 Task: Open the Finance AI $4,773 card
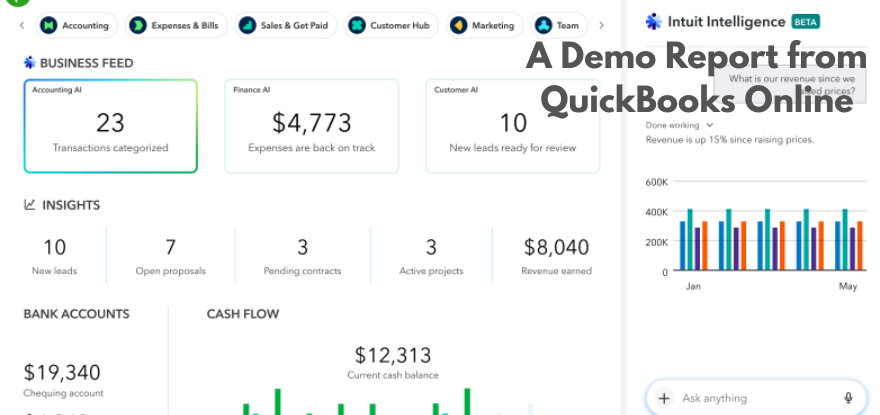[x=311, y=126]
